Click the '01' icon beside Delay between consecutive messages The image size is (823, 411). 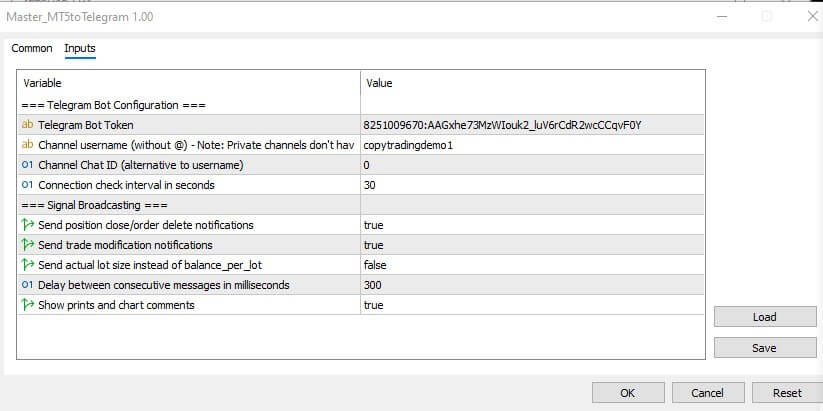[x=27, y=285]
